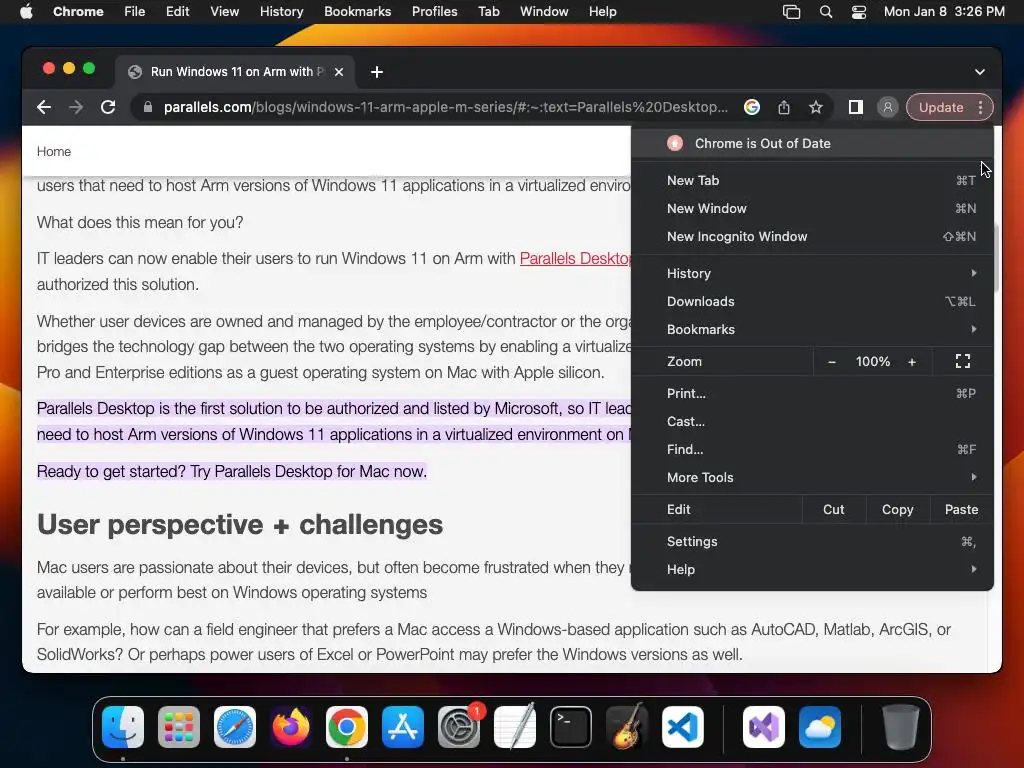Click Stage Manager icon in menu bar
This screenshot has height=768, width=1024.
pos(792,12)
